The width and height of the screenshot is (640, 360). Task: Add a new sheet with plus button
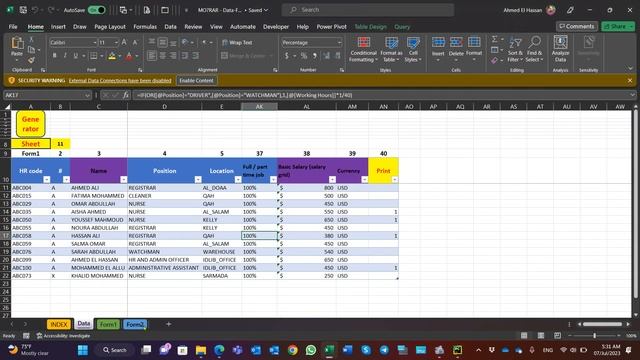click(x=168, y=324)
